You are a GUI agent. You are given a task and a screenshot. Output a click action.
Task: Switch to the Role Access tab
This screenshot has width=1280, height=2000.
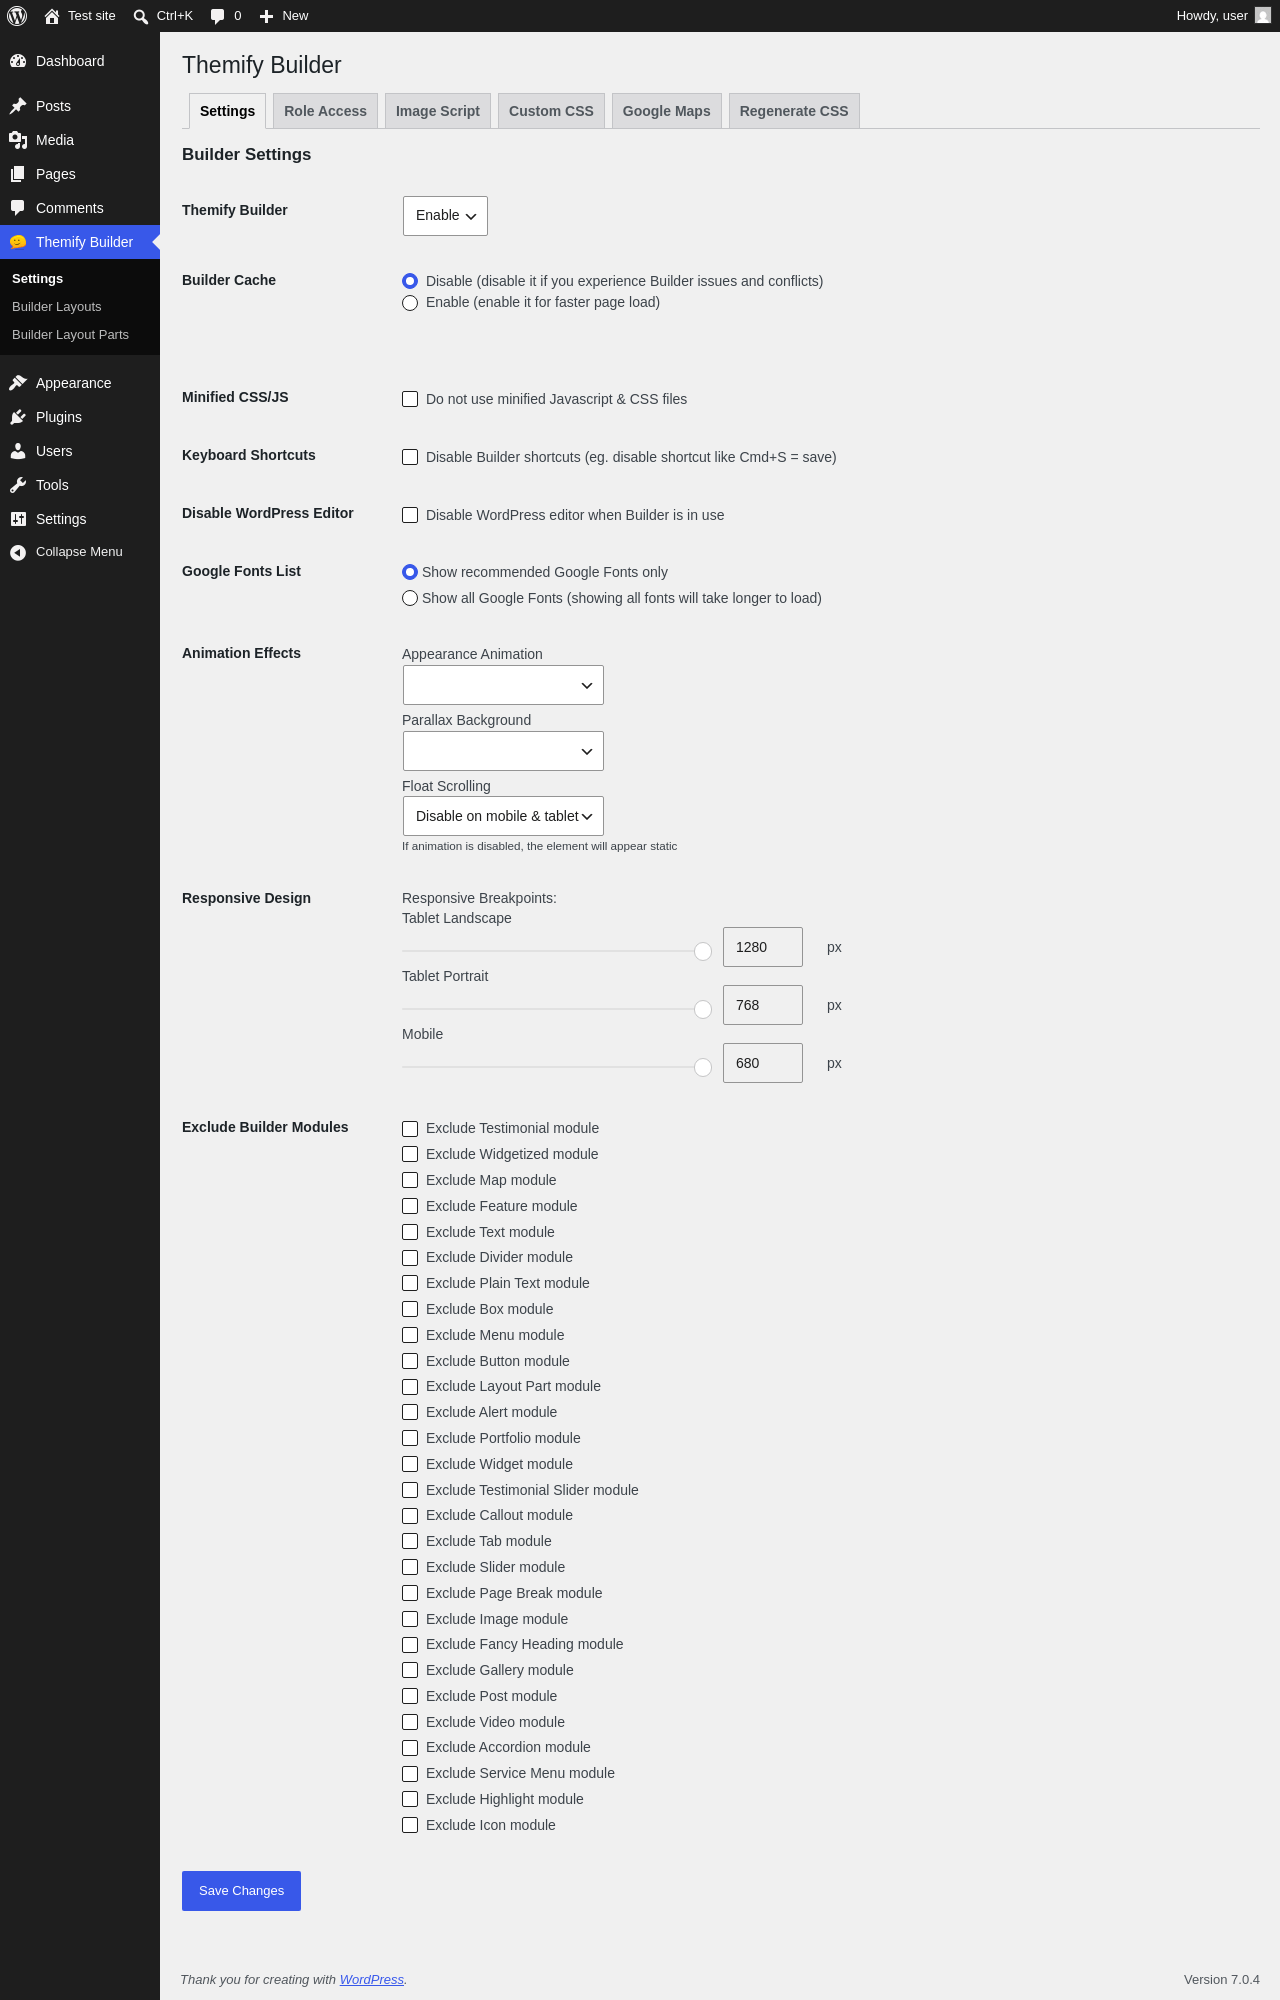coord(325,111)
